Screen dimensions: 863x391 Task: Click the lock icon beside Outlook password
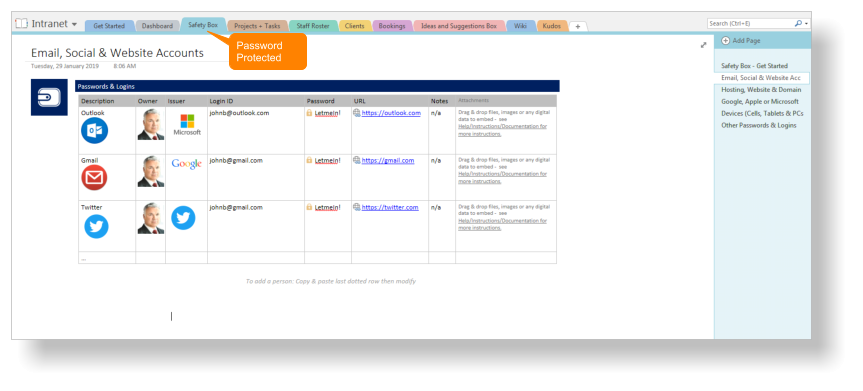point(309,113)
